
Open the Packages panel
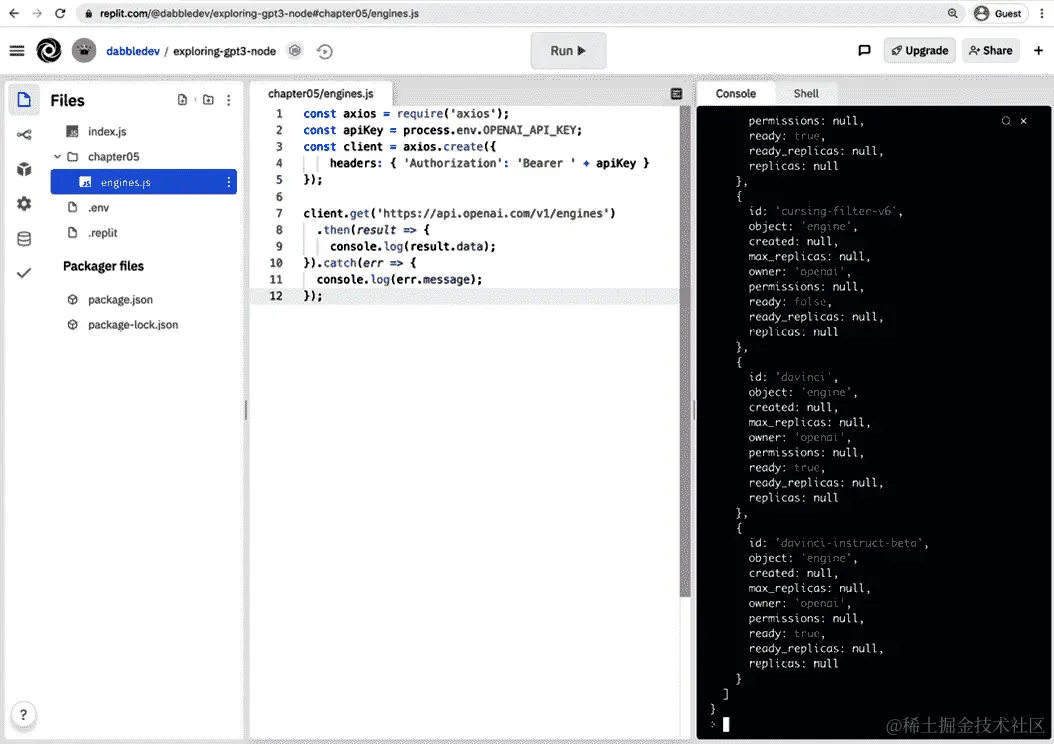point(23,169)
